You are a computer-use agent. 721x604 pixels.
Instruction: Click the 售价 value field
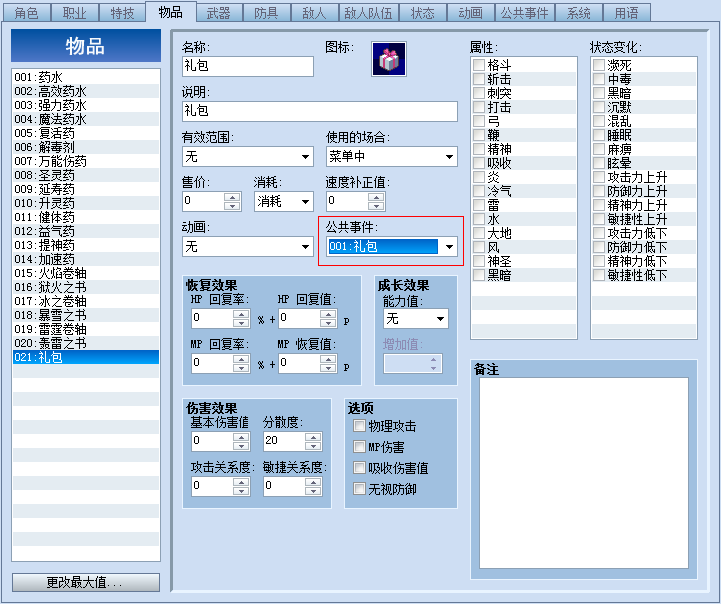coord(203,201)
